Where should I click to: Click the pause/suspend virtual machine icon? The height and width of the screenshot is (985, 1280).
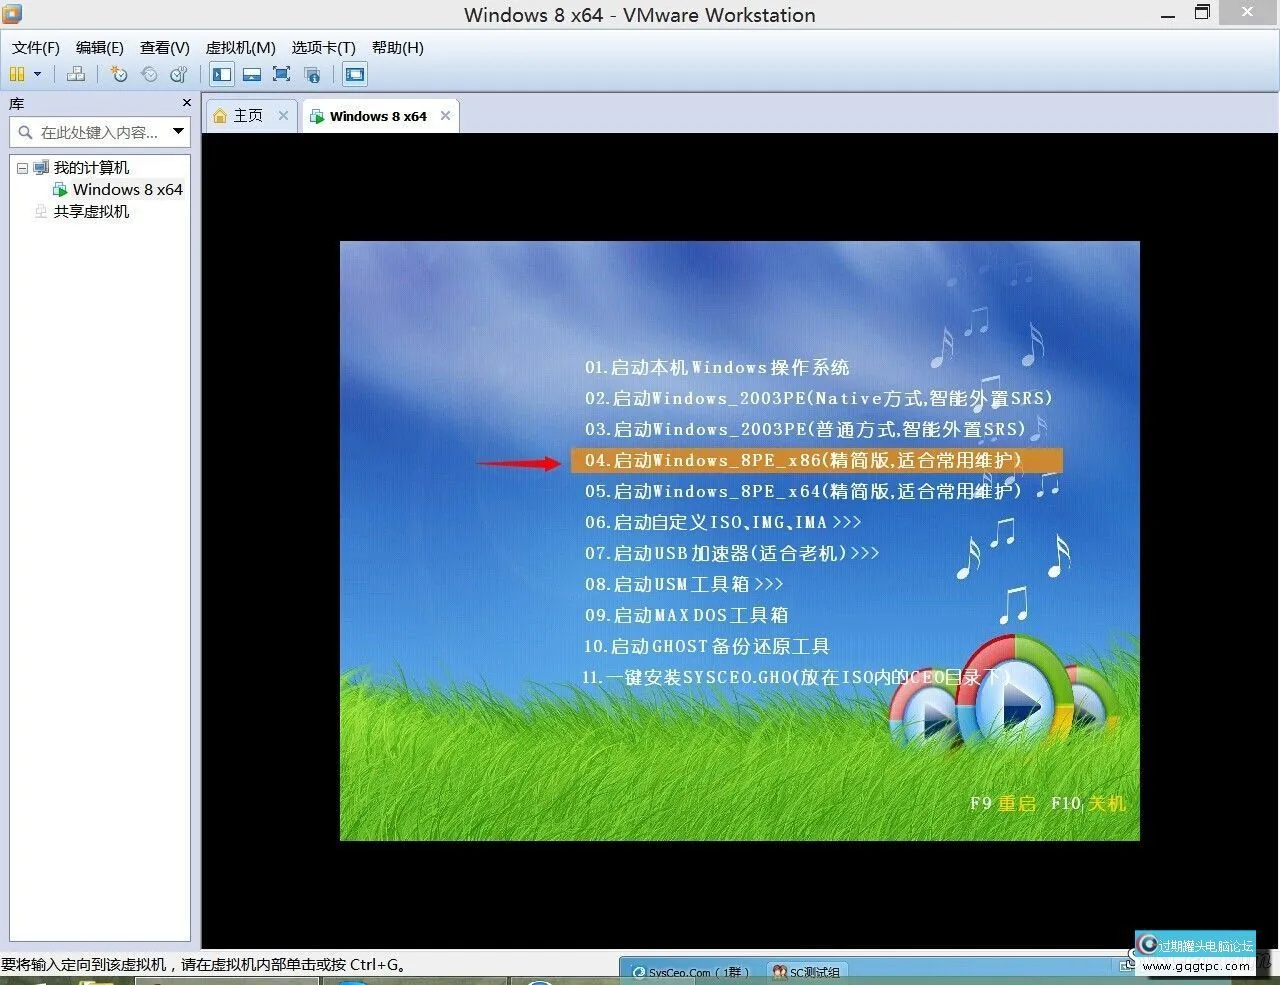click(17, 74)
